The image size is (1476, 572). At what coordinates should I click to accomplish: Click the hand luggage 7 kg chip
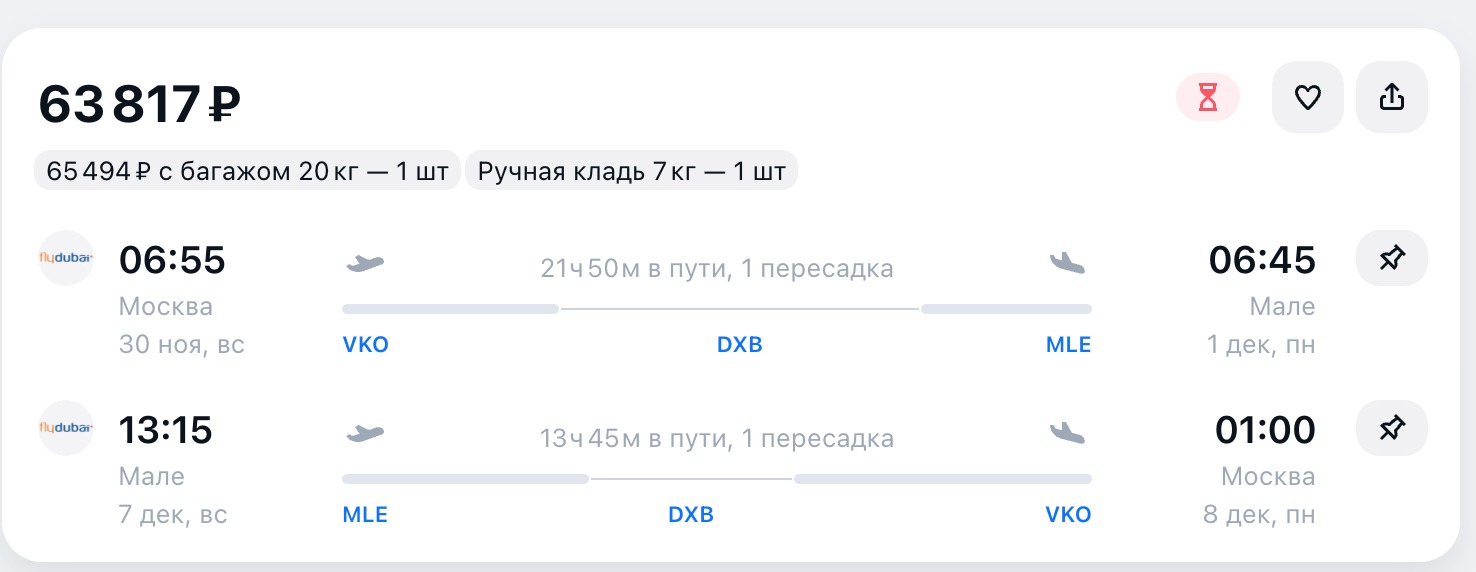coord(631,172)
